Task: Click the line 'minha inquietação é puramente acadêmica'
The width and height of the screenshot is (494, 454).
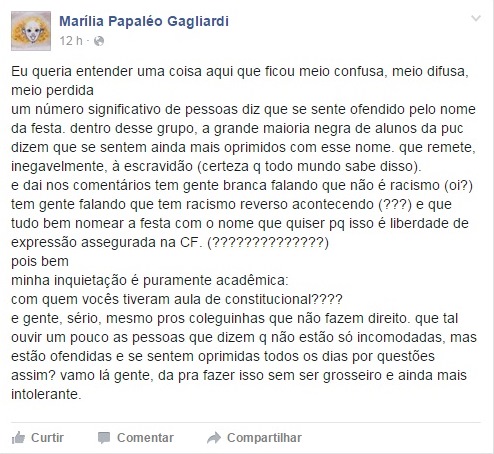Action: [x=150, y=280]
